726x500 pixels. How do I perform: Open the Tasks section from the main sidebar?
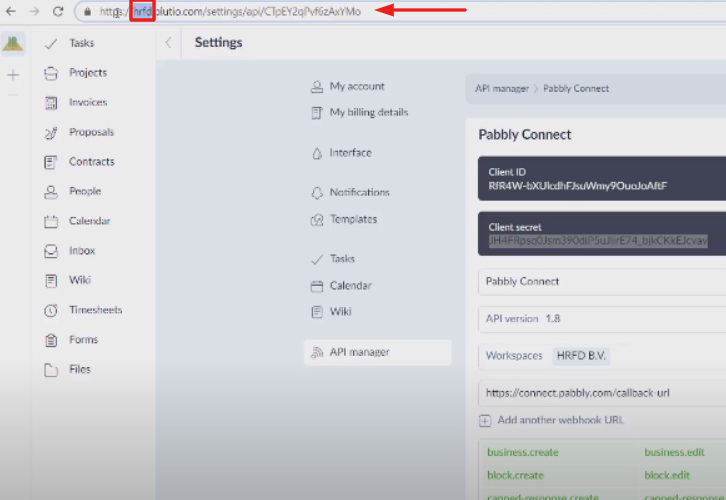pyautogui.click(x=81, y=43)
